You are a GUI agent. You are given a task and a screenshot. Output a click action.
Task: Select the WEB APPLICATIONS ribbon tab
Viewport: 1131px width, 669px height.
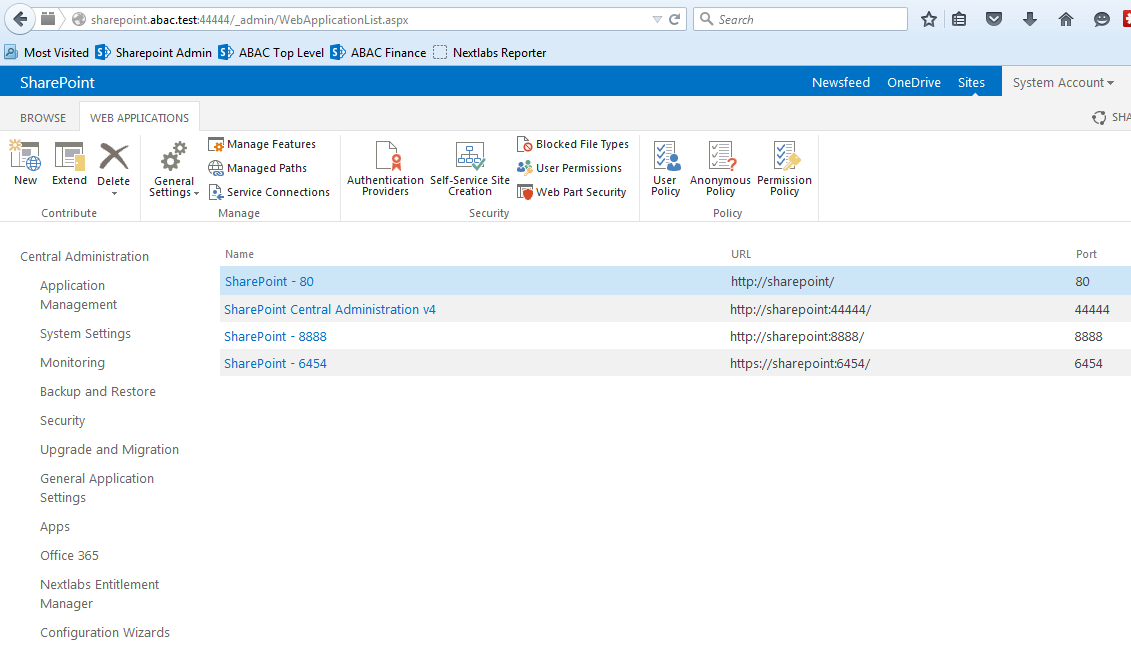click(x=139, y=118)
